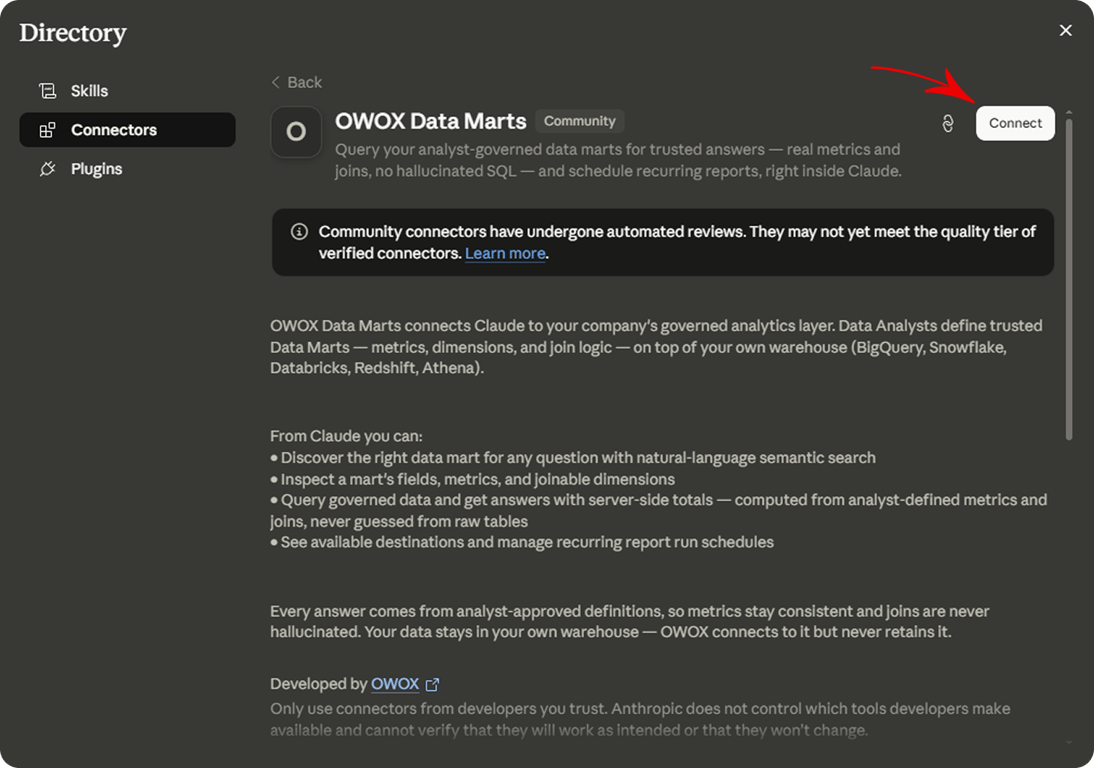Click the vertical scrollbar thumb
Image resolution: width=1094 pixels, height=768 pixels.
pos(1068,279)
